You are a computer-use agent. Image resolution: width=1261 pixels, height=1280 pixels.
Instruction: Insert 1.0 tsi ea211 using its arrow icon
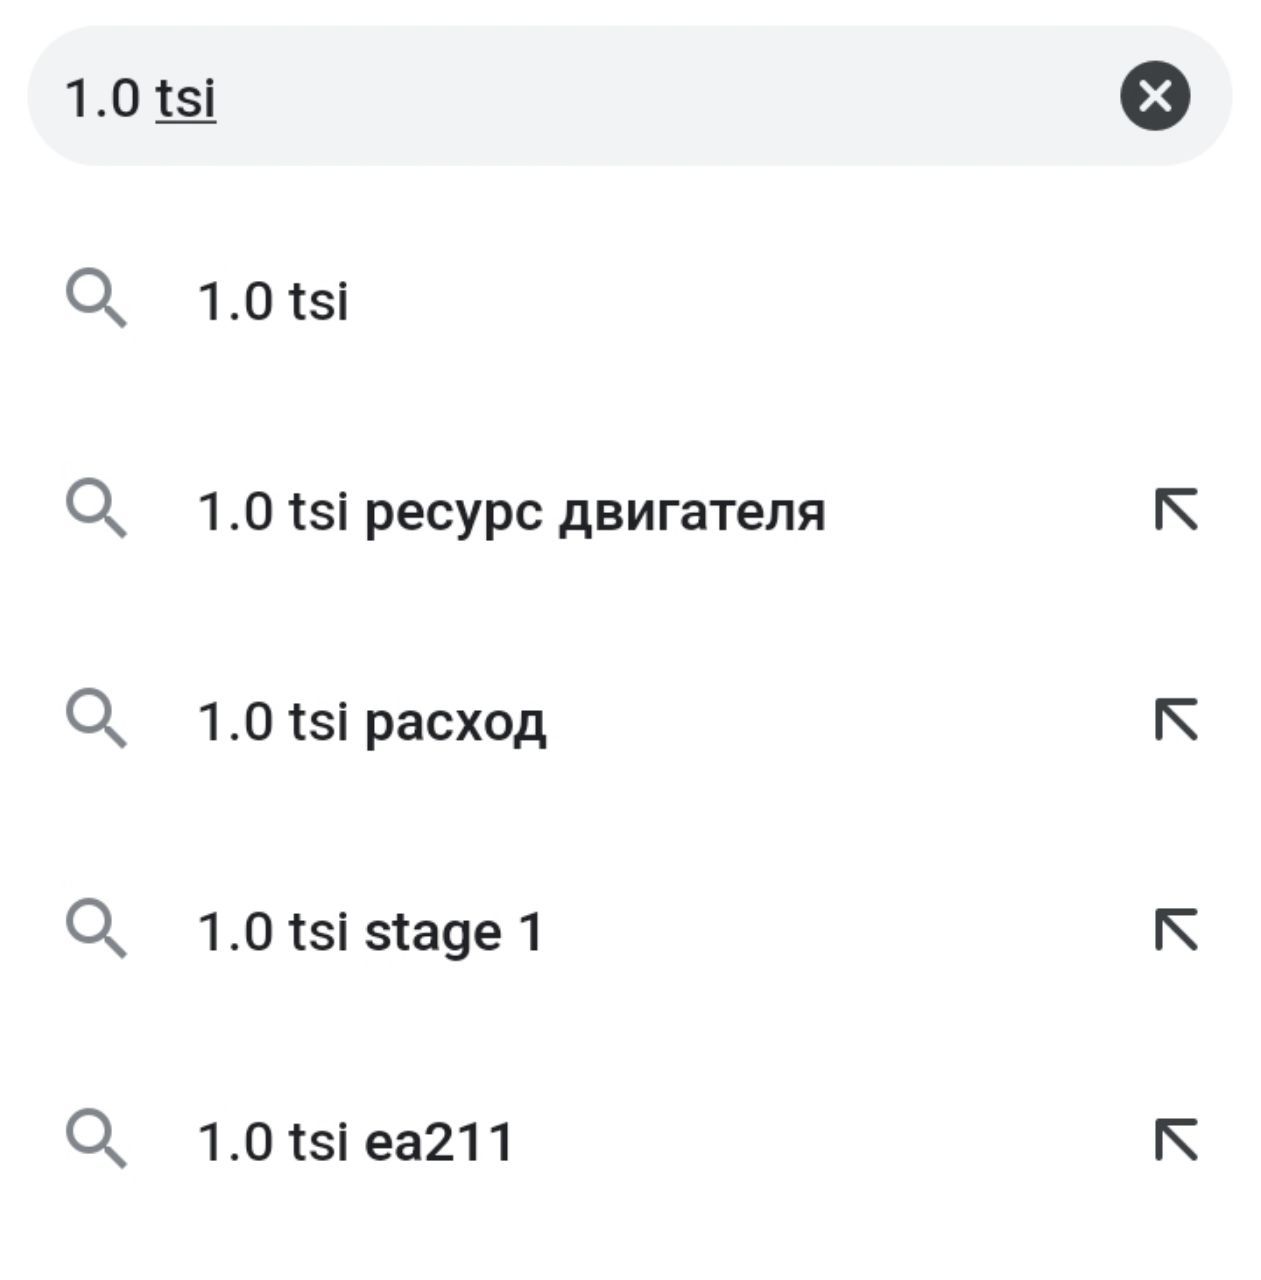[x=1176, y=1141]
